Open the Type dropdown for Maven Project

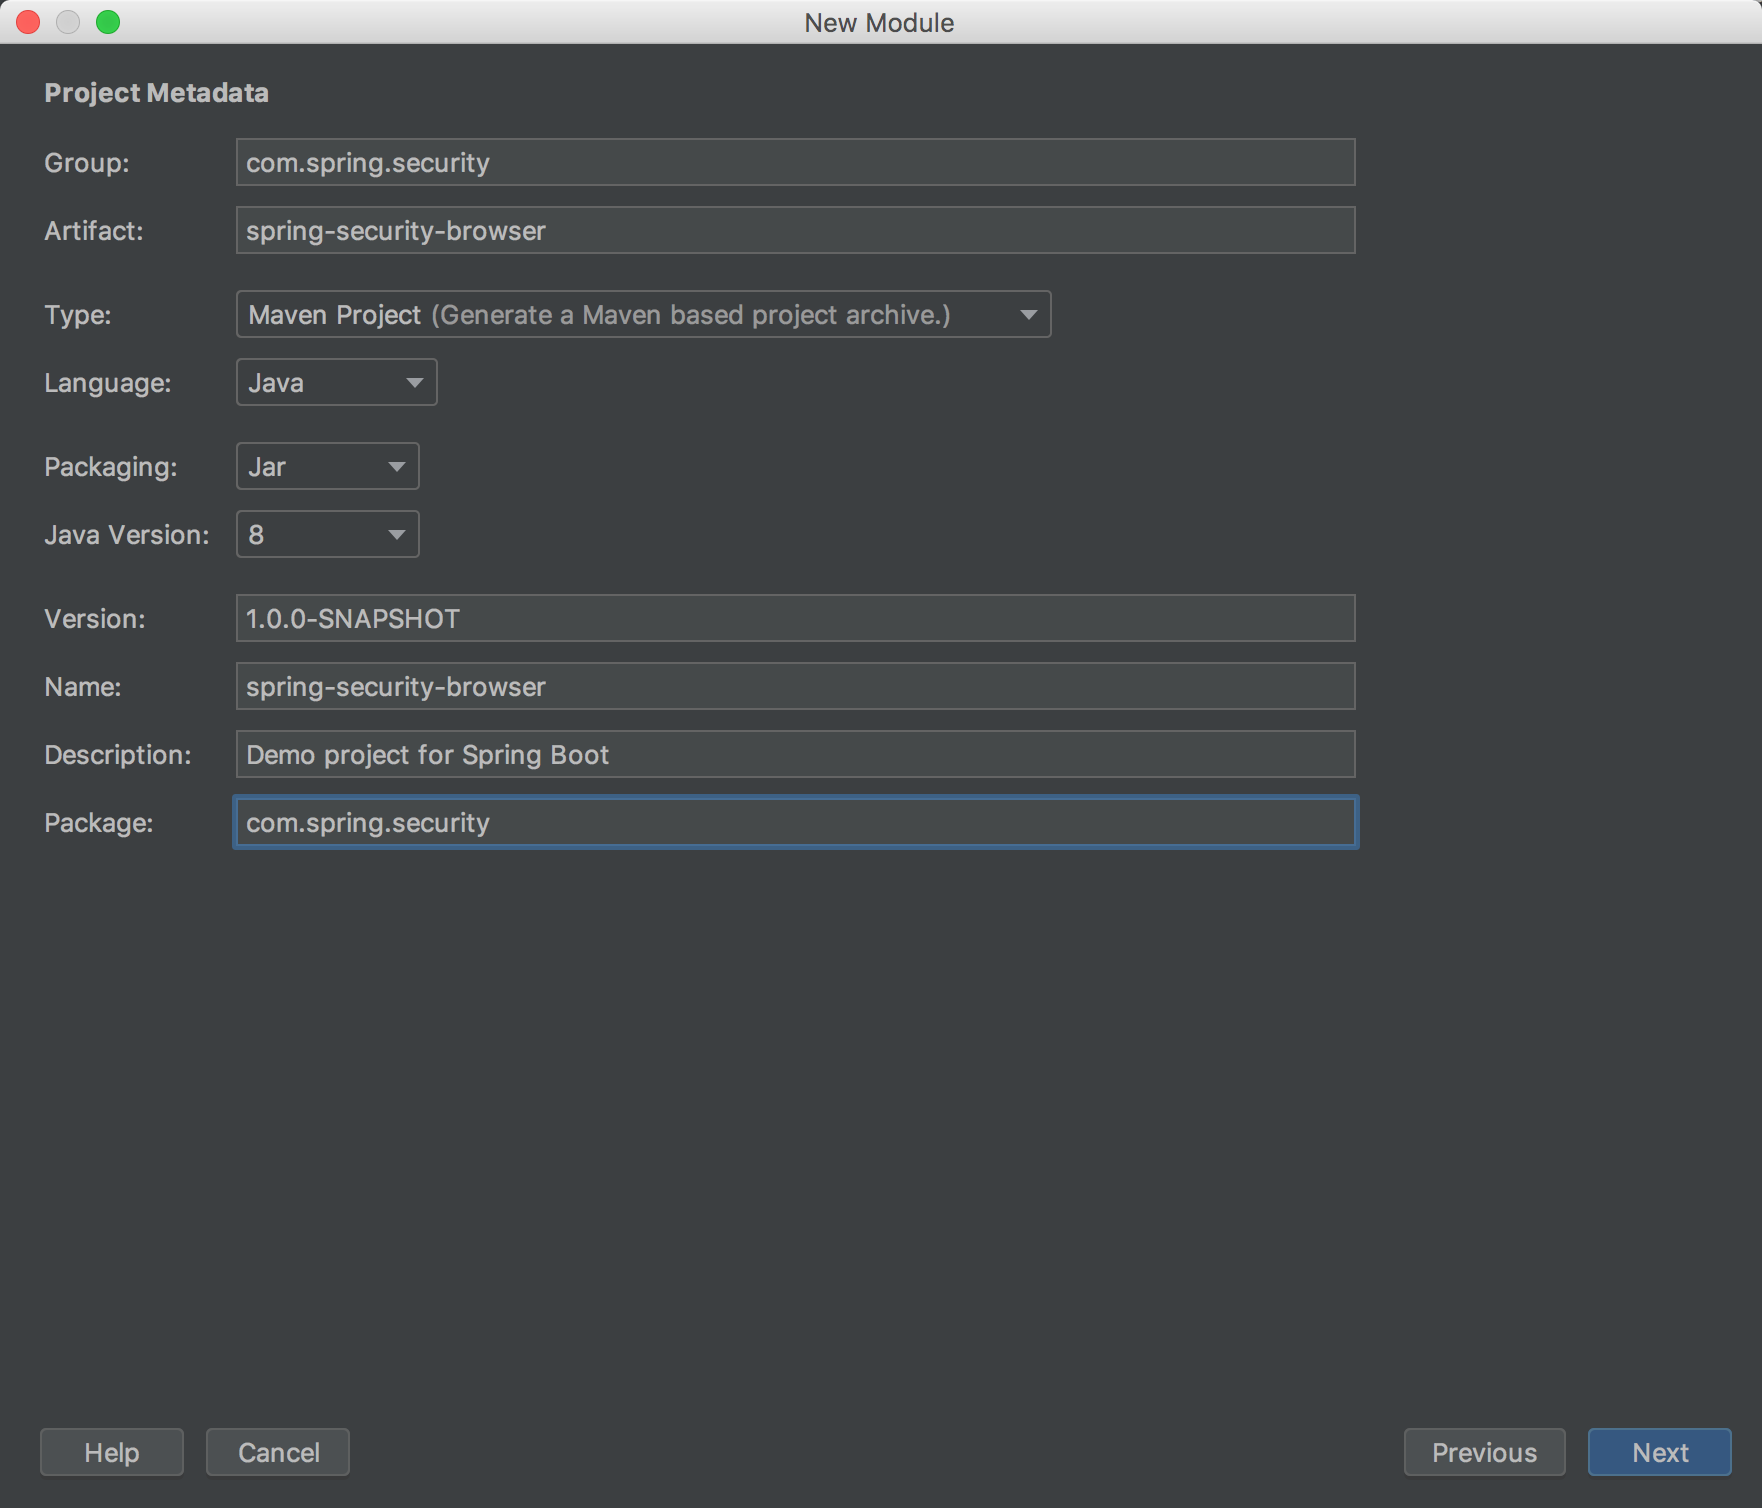(642, 314)
